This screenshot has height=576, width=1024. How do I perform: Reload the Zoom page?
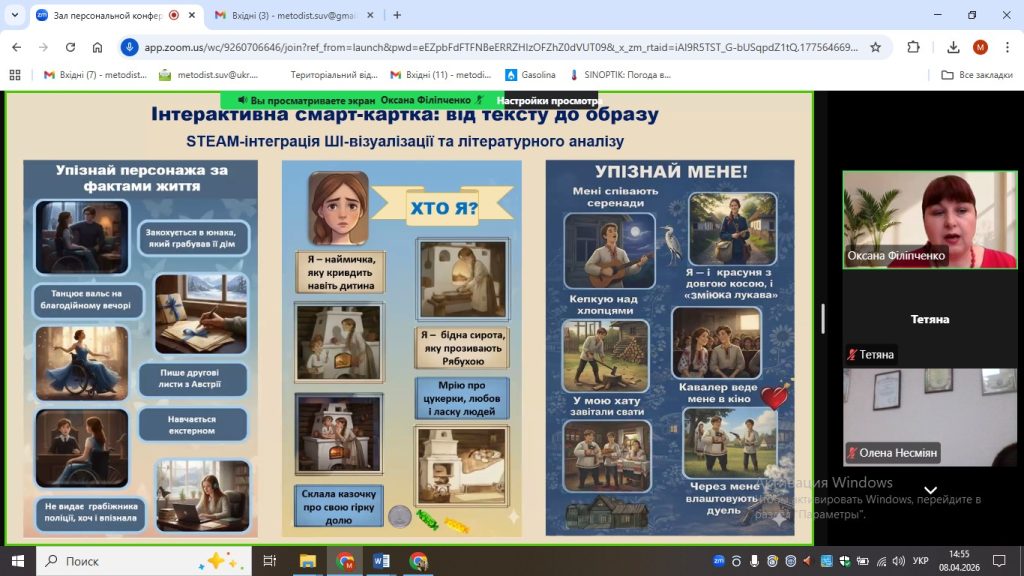coord(70,47)
